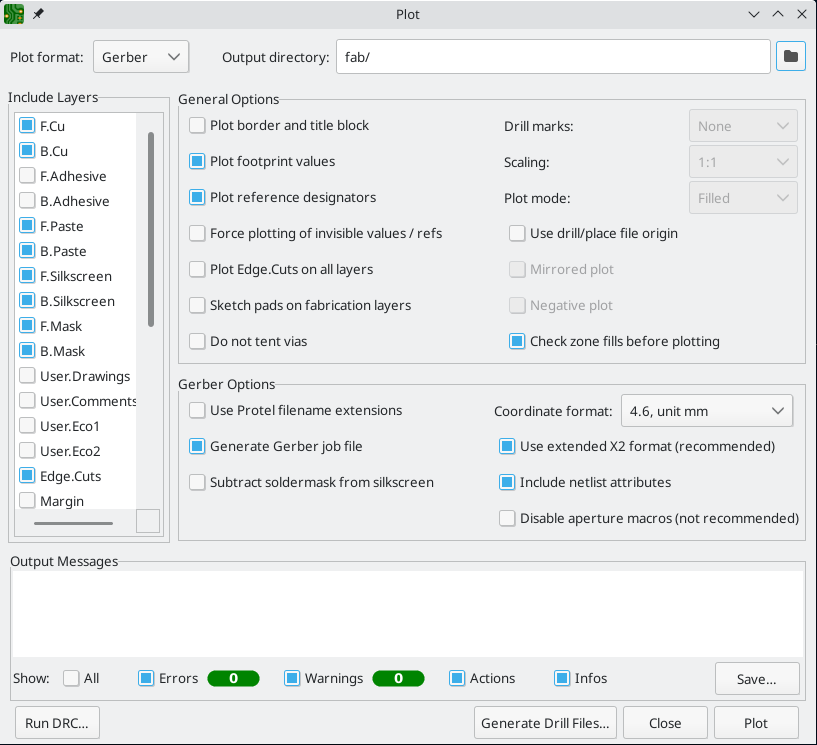Check Use Protel filename extensions
This screenshot has height=745, width=817.
click(198, 410)
